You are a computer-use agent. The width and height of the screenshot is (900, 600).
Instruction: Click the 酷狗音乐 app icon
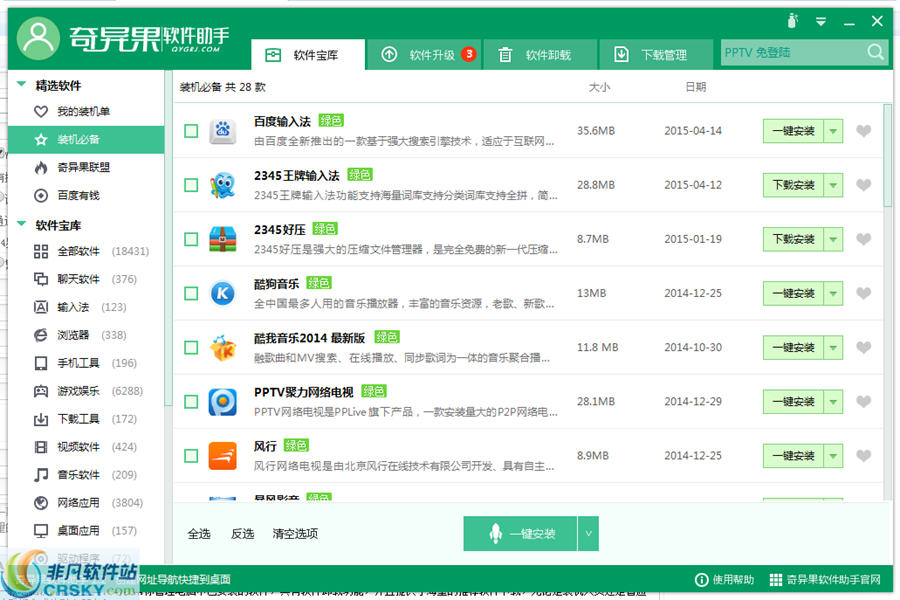[223, 293]
